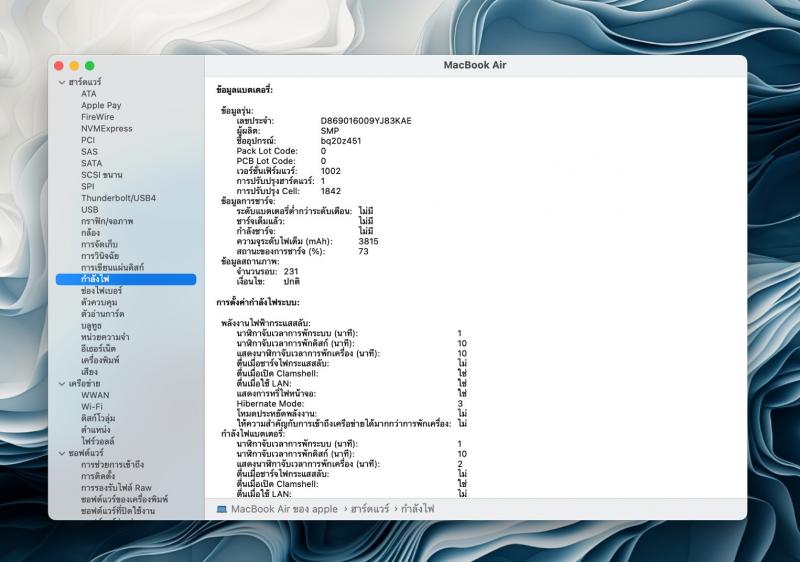Click serial number D869016009YJ83KAE
800x562 pixels.
pyautogui.click(x=366, y=121)
